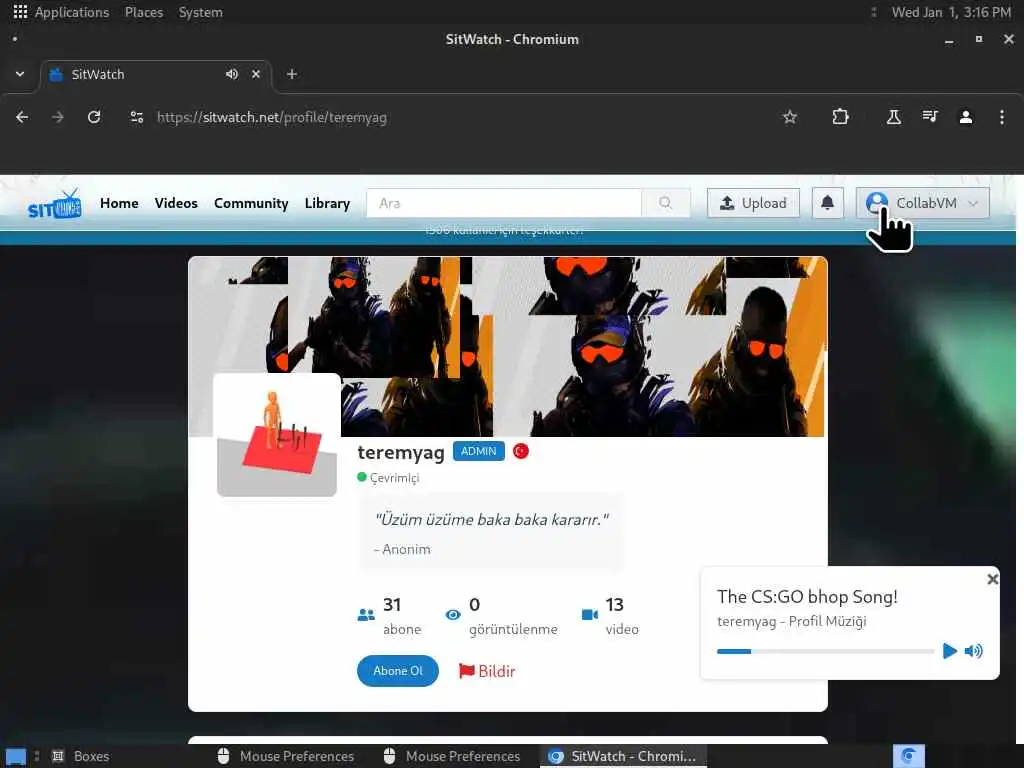Screen dimensions: 1024x768
Task: Click the Upload button
Action: tap(753, 203)
